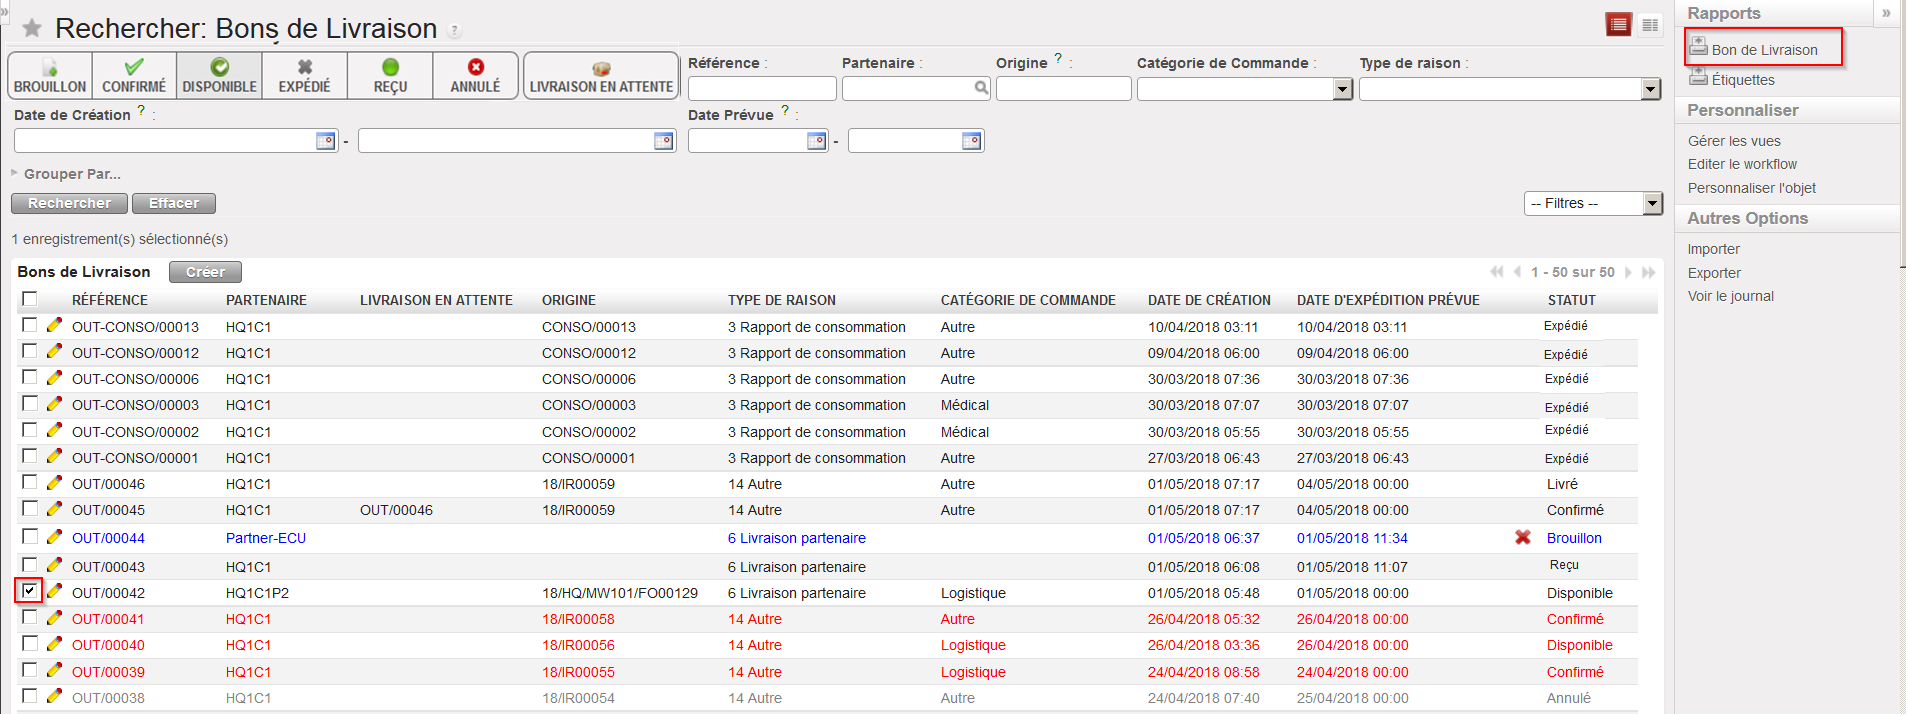Toggle the Livraison en attente filter

(601, 75)
